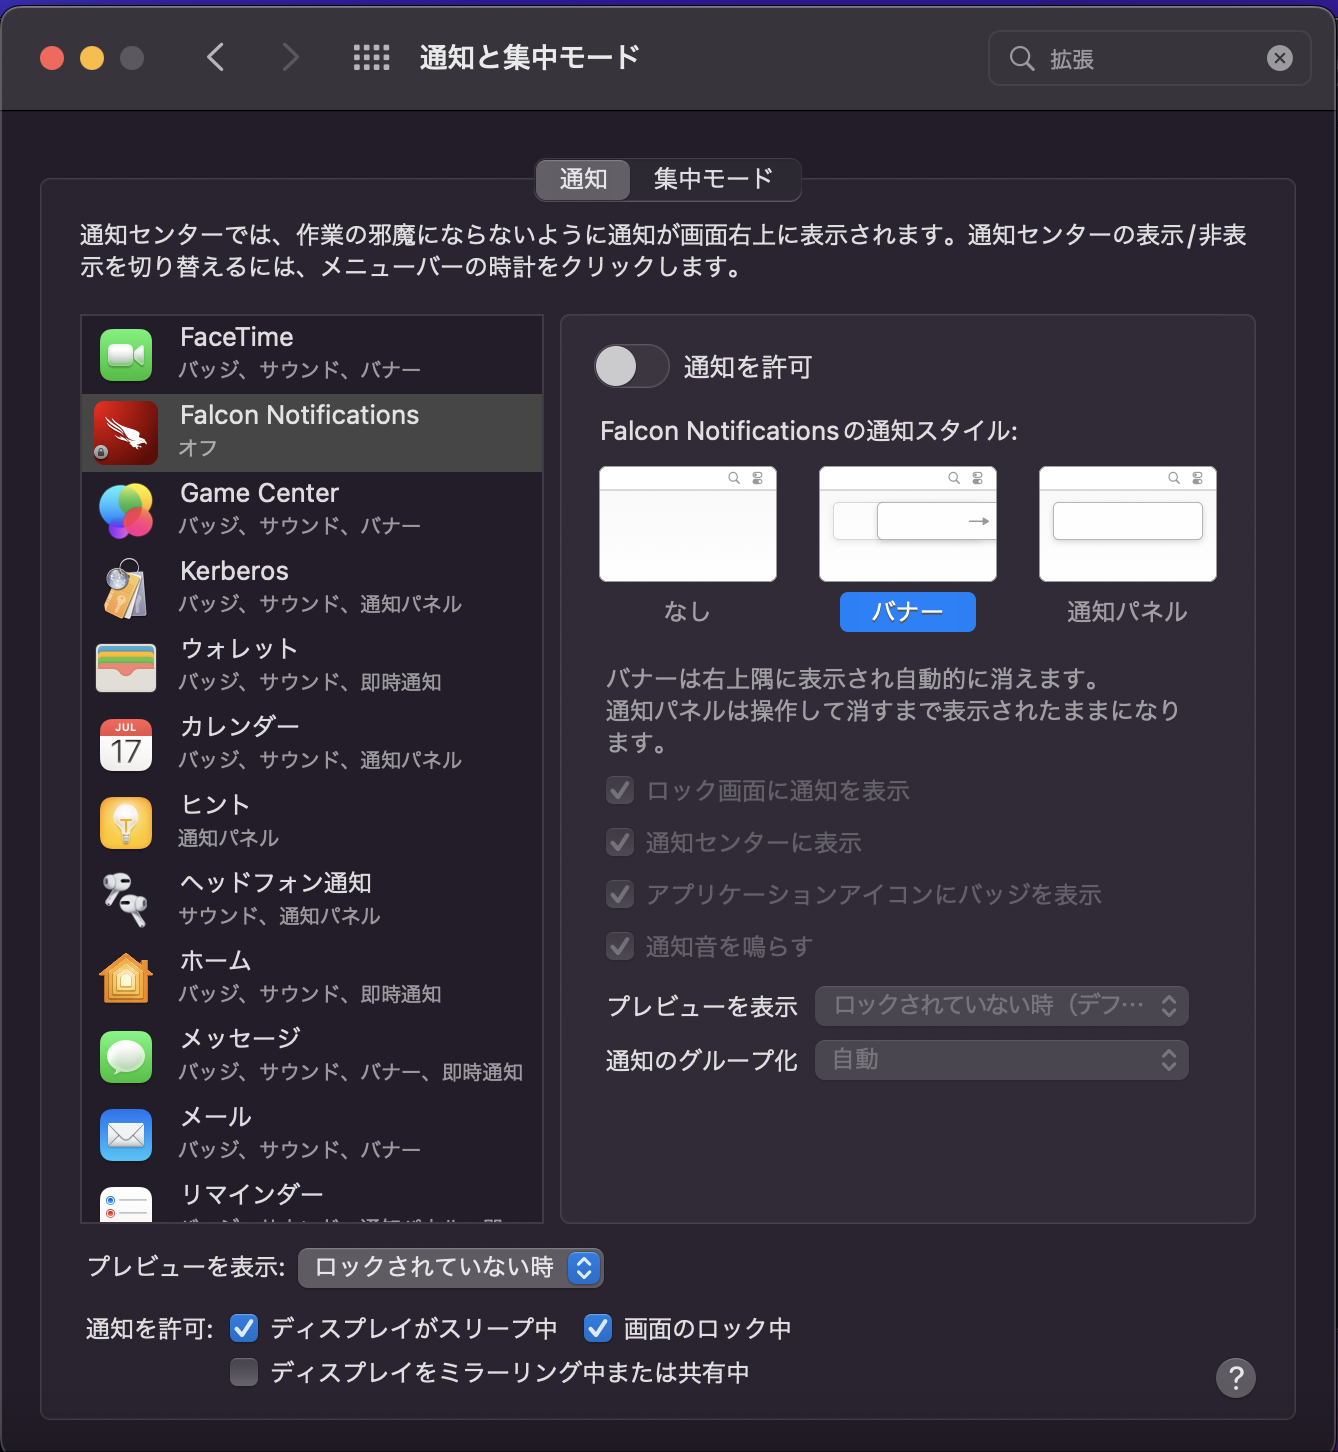Select the なし alert style thumbnail
The width and height of the screenshot is (1338, 1452).
click(688, 524)
